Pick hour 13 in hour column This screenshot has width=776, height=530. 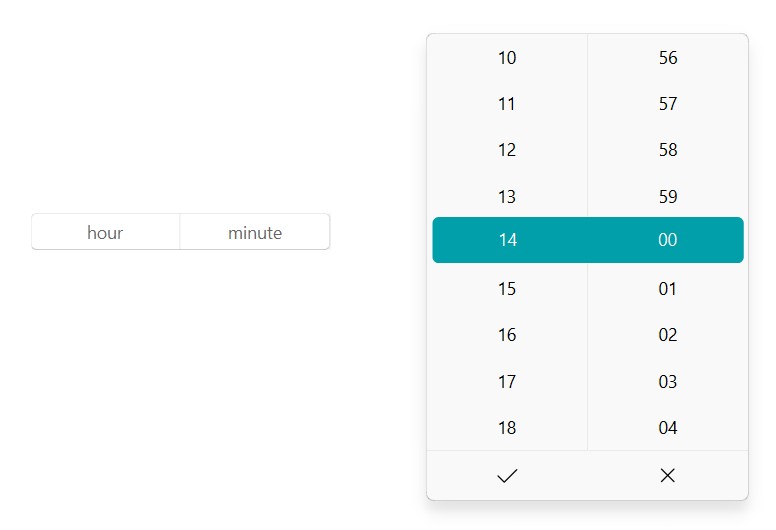tap(507, 196)
